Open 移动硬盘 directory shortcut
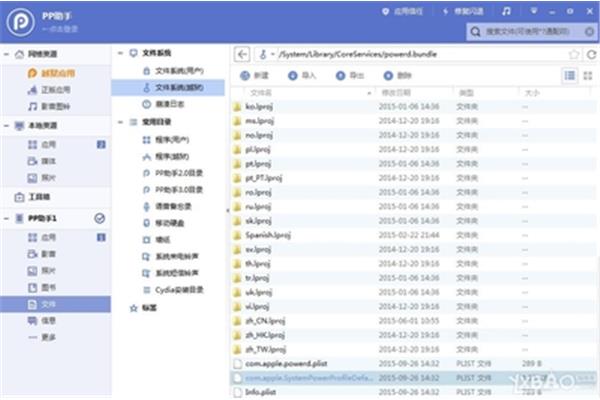The width and height of the screenshot is (600, 400). click(163, 223)
